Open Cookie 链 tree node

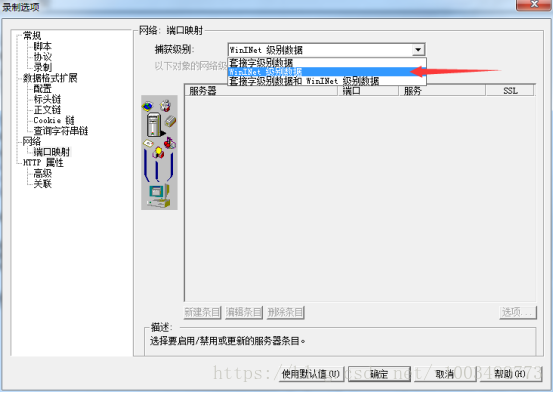54,120
